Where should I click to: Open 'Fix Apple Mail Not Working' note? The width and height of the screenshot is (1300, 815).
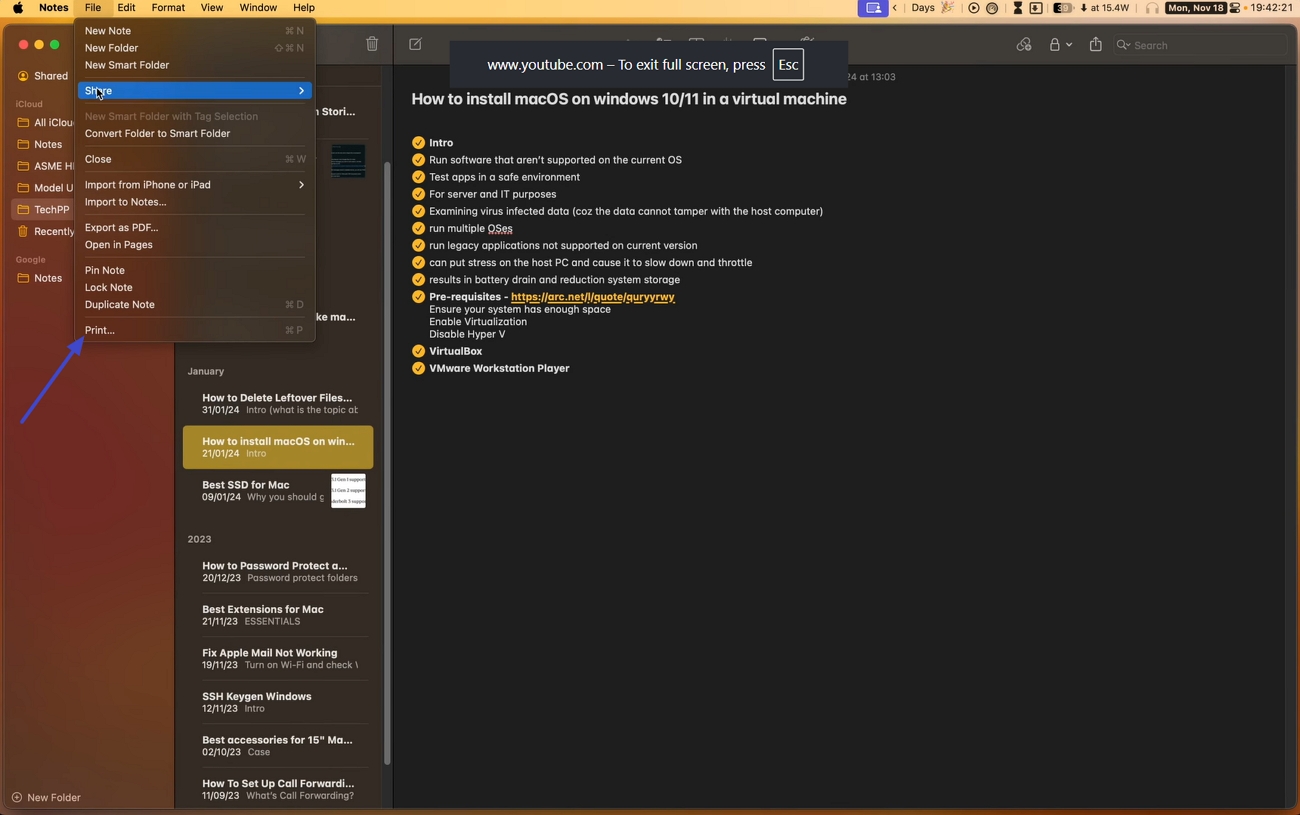[x=278, y=658]
